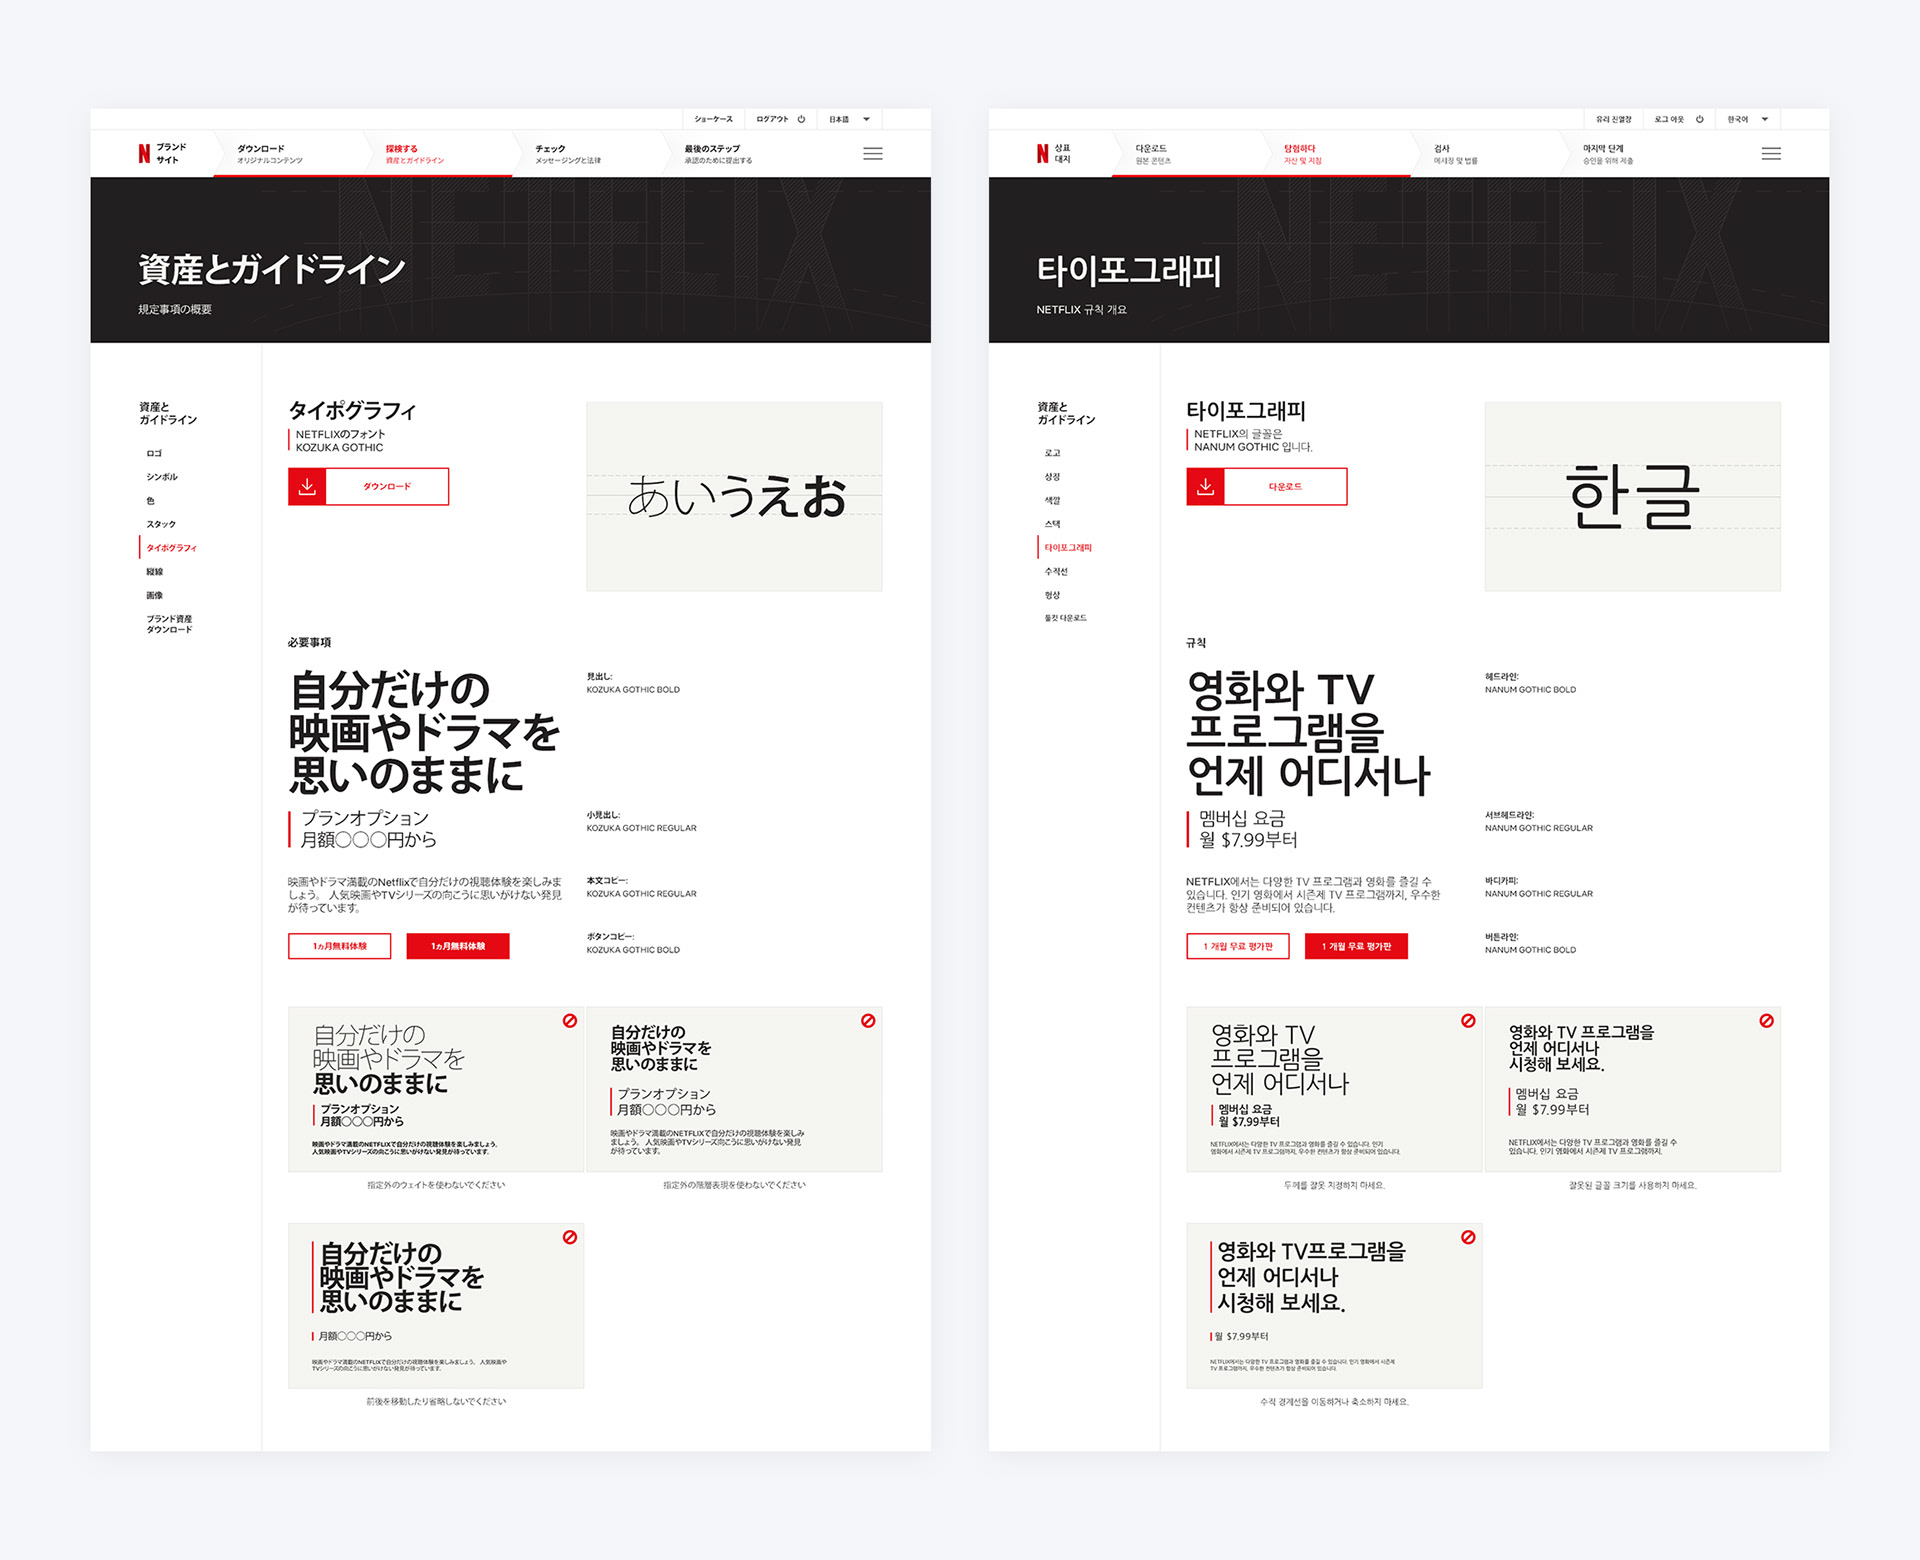The width and height of the screenshot is (1920, 1560).
Task: Open the hamburger menu on the Korean page
Action: [x=1771, y=154]
